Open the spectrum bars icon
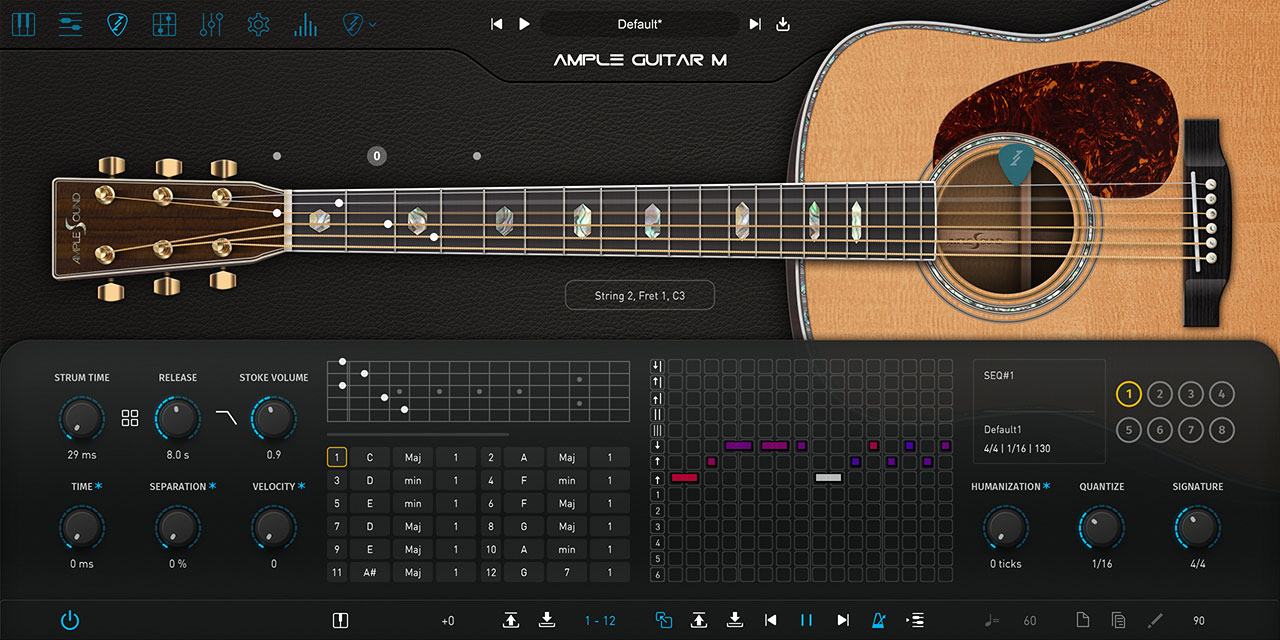Viewport: 1280px width, 640px height. point(305,24)
